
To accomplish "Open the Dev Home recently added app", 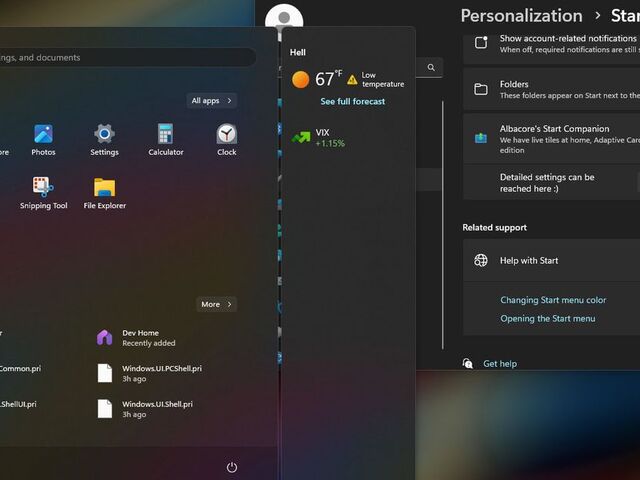I will [x=104, y=338].
